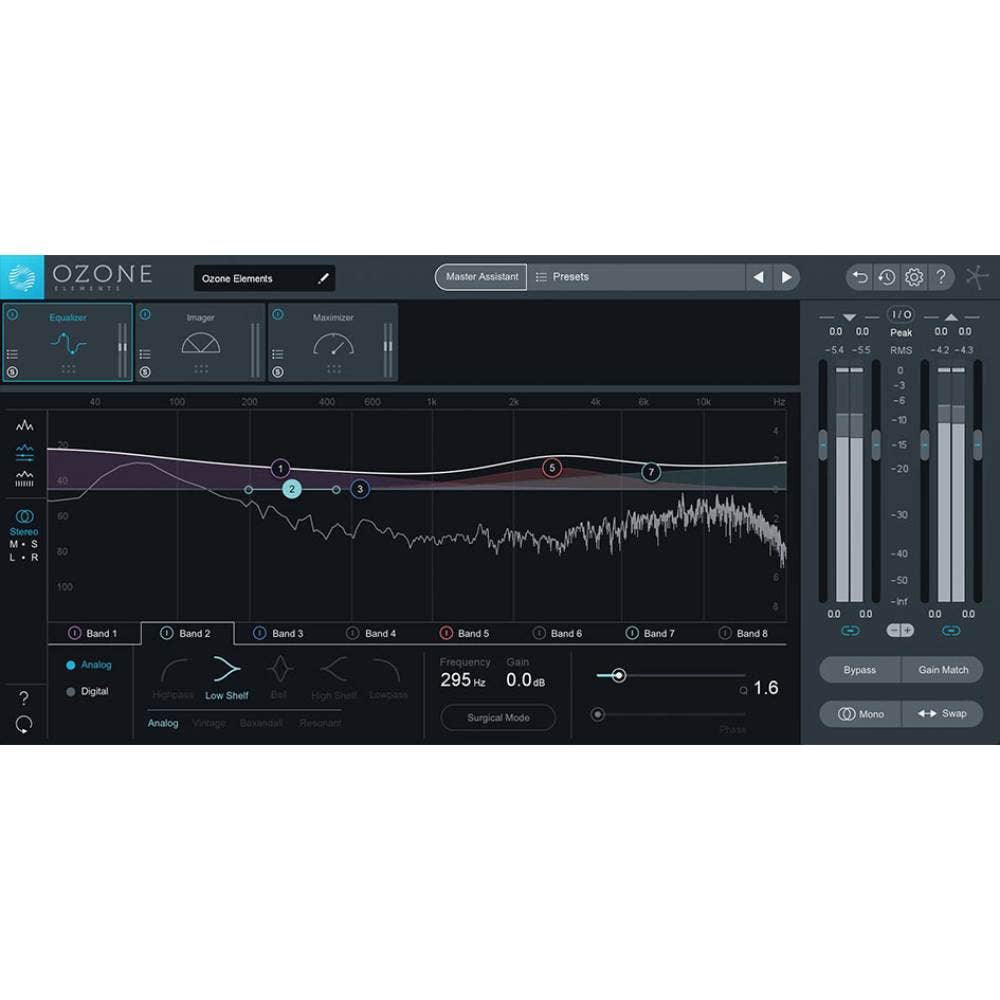Choose the High Shelf filter shape
Image resolution: width=1000 pixels, height=1000 pixels.
click(334, 679)
